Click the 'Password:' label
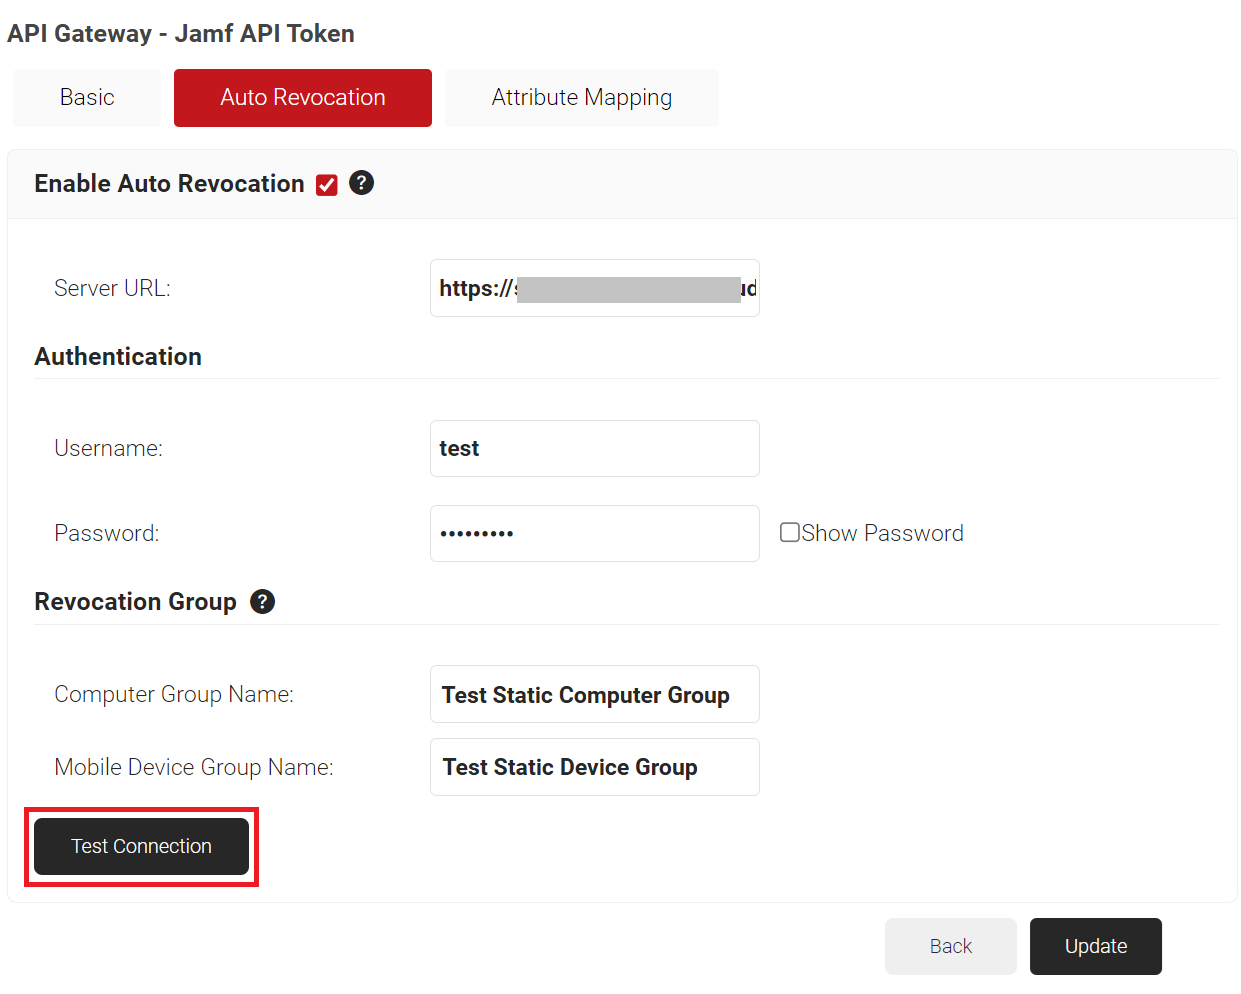1241x994 pixels. click(x=107, y=533)
